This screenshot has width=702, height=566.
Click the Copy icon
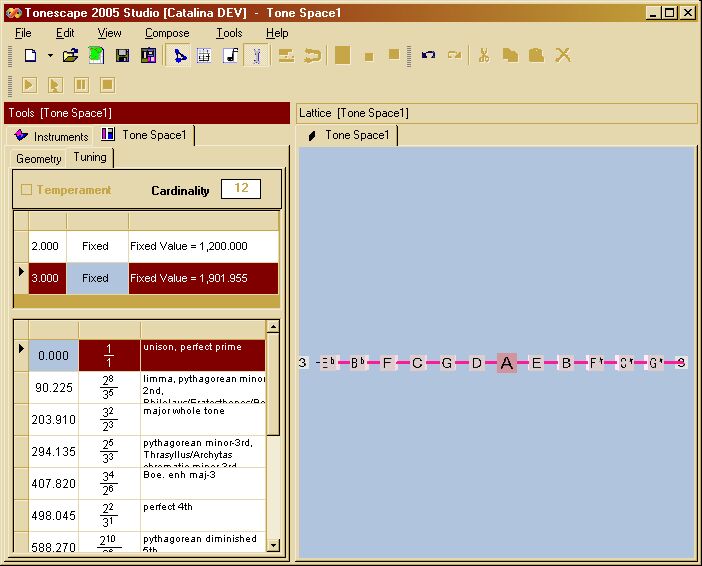[x=510, y=56]
